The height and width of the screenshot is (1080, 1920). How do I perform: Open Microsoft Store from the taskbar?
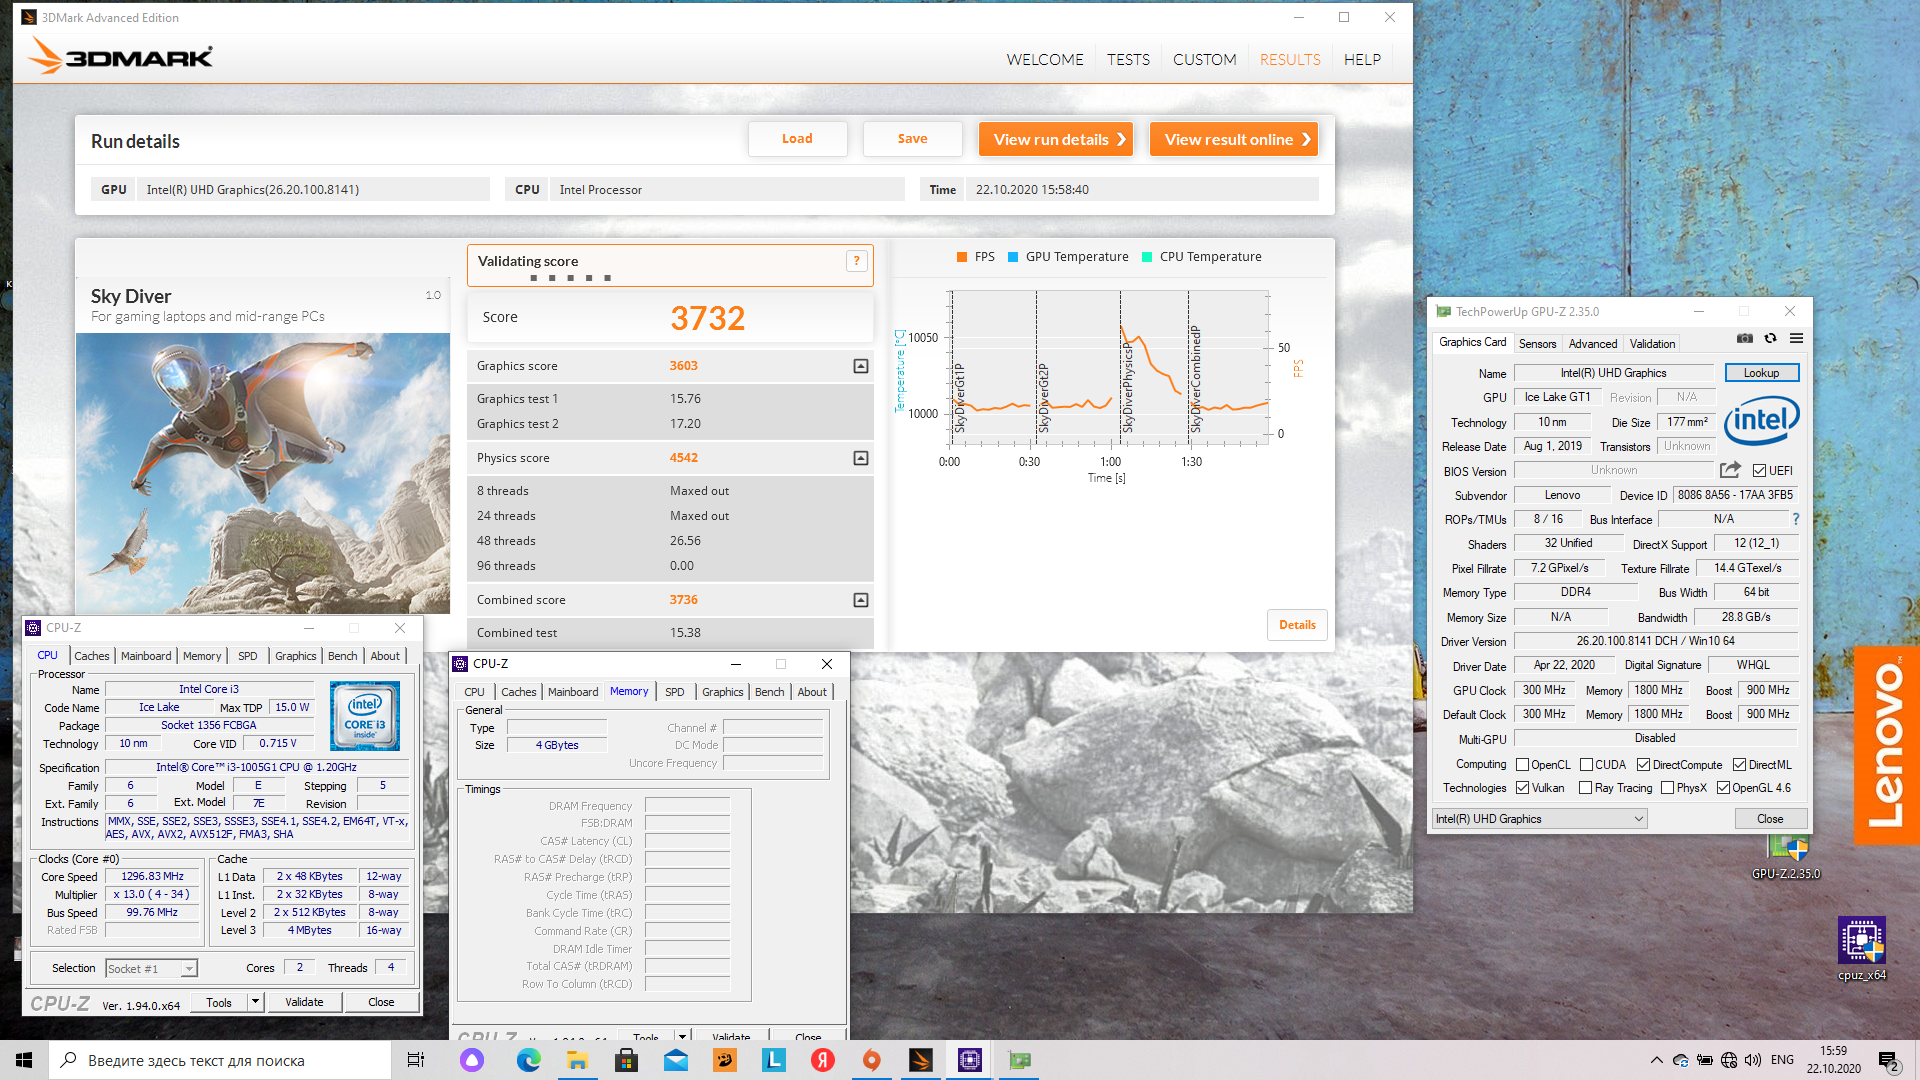coord(627,1060)
